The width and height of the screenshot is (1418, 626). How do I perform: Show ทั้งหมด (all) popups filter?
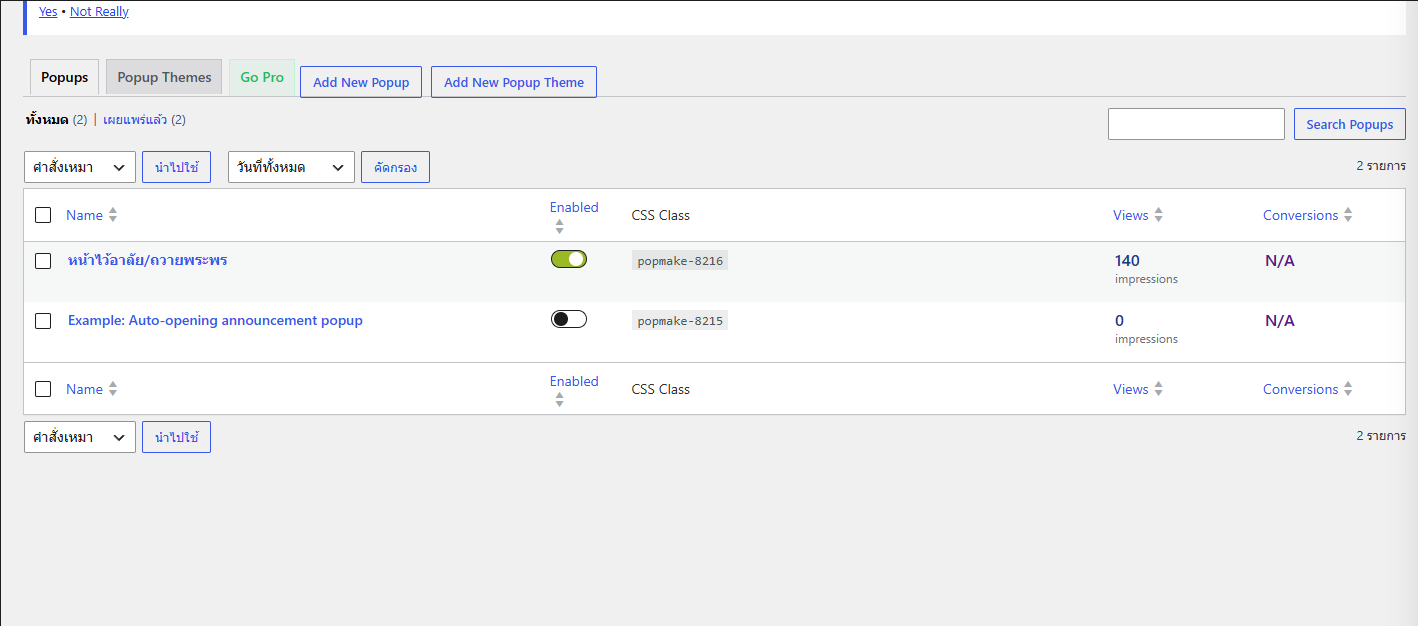pyautogui.click(x=47, y=120)
